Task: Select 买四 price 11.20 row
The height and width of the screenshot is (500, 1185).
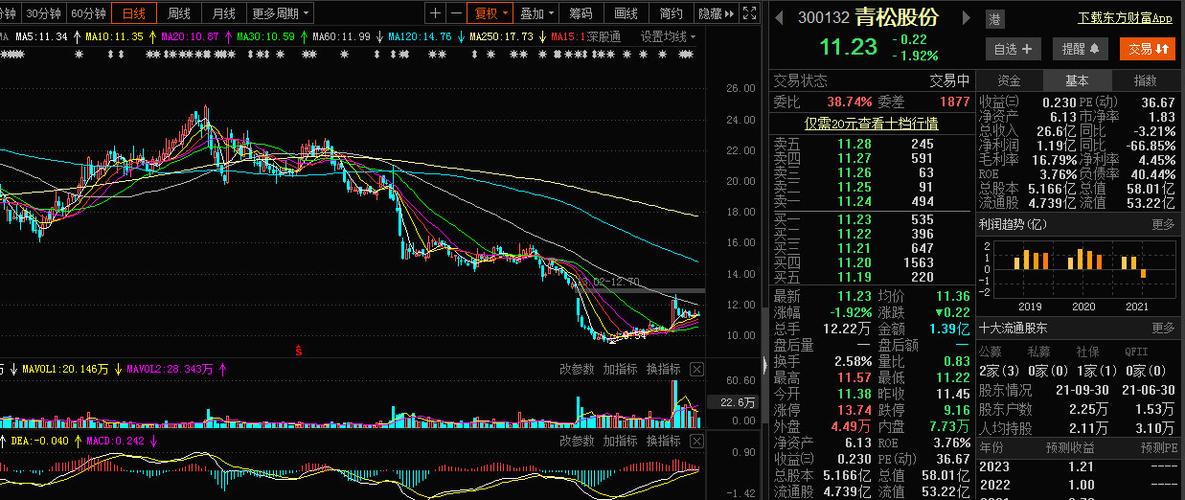Action: click(x=871, y=263)
